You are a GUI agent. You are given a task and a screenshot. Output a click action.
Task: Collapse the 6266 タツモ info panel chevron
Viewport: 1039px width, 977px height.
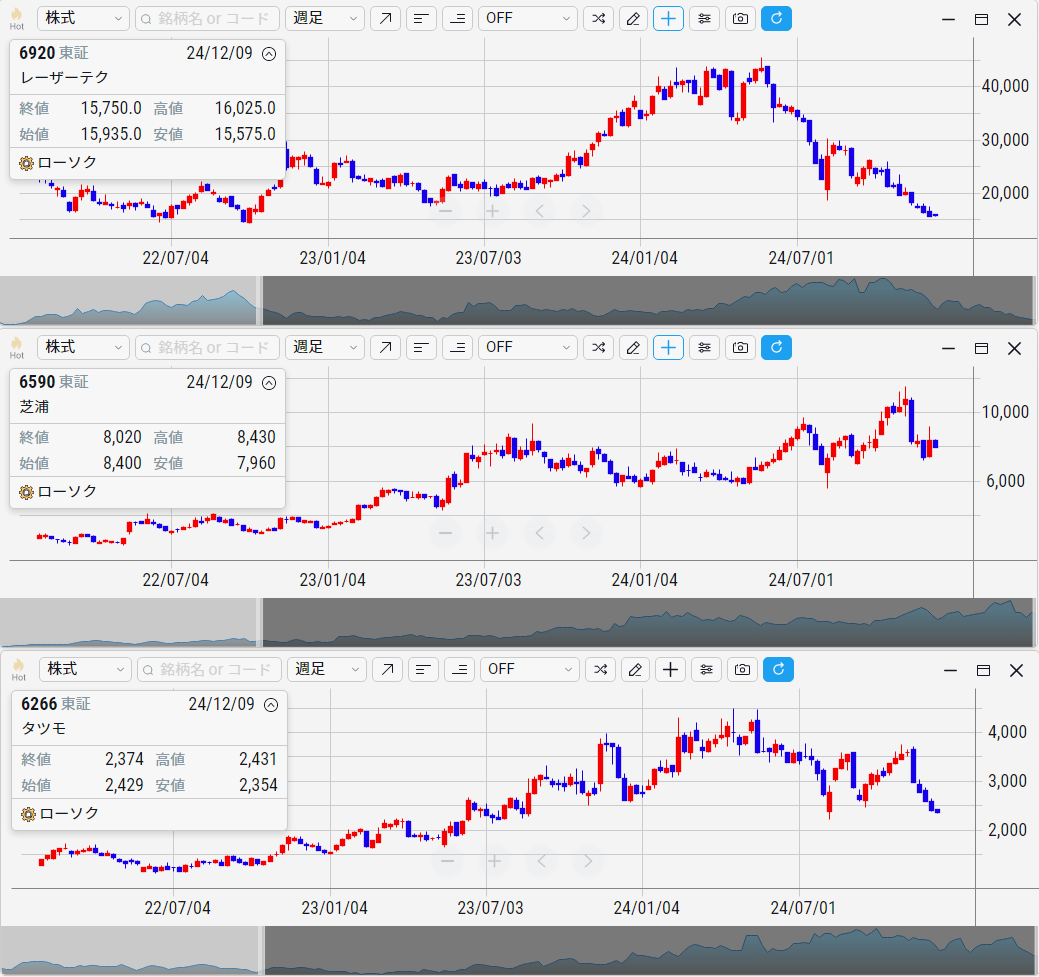point(271,705)
